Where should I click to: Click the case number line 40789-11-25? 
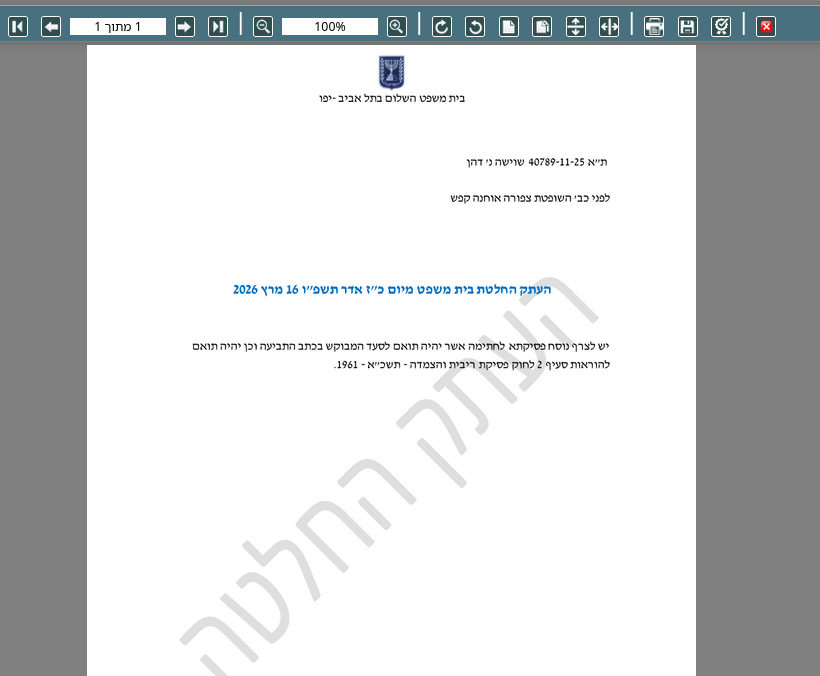click(x=537, y=162)
